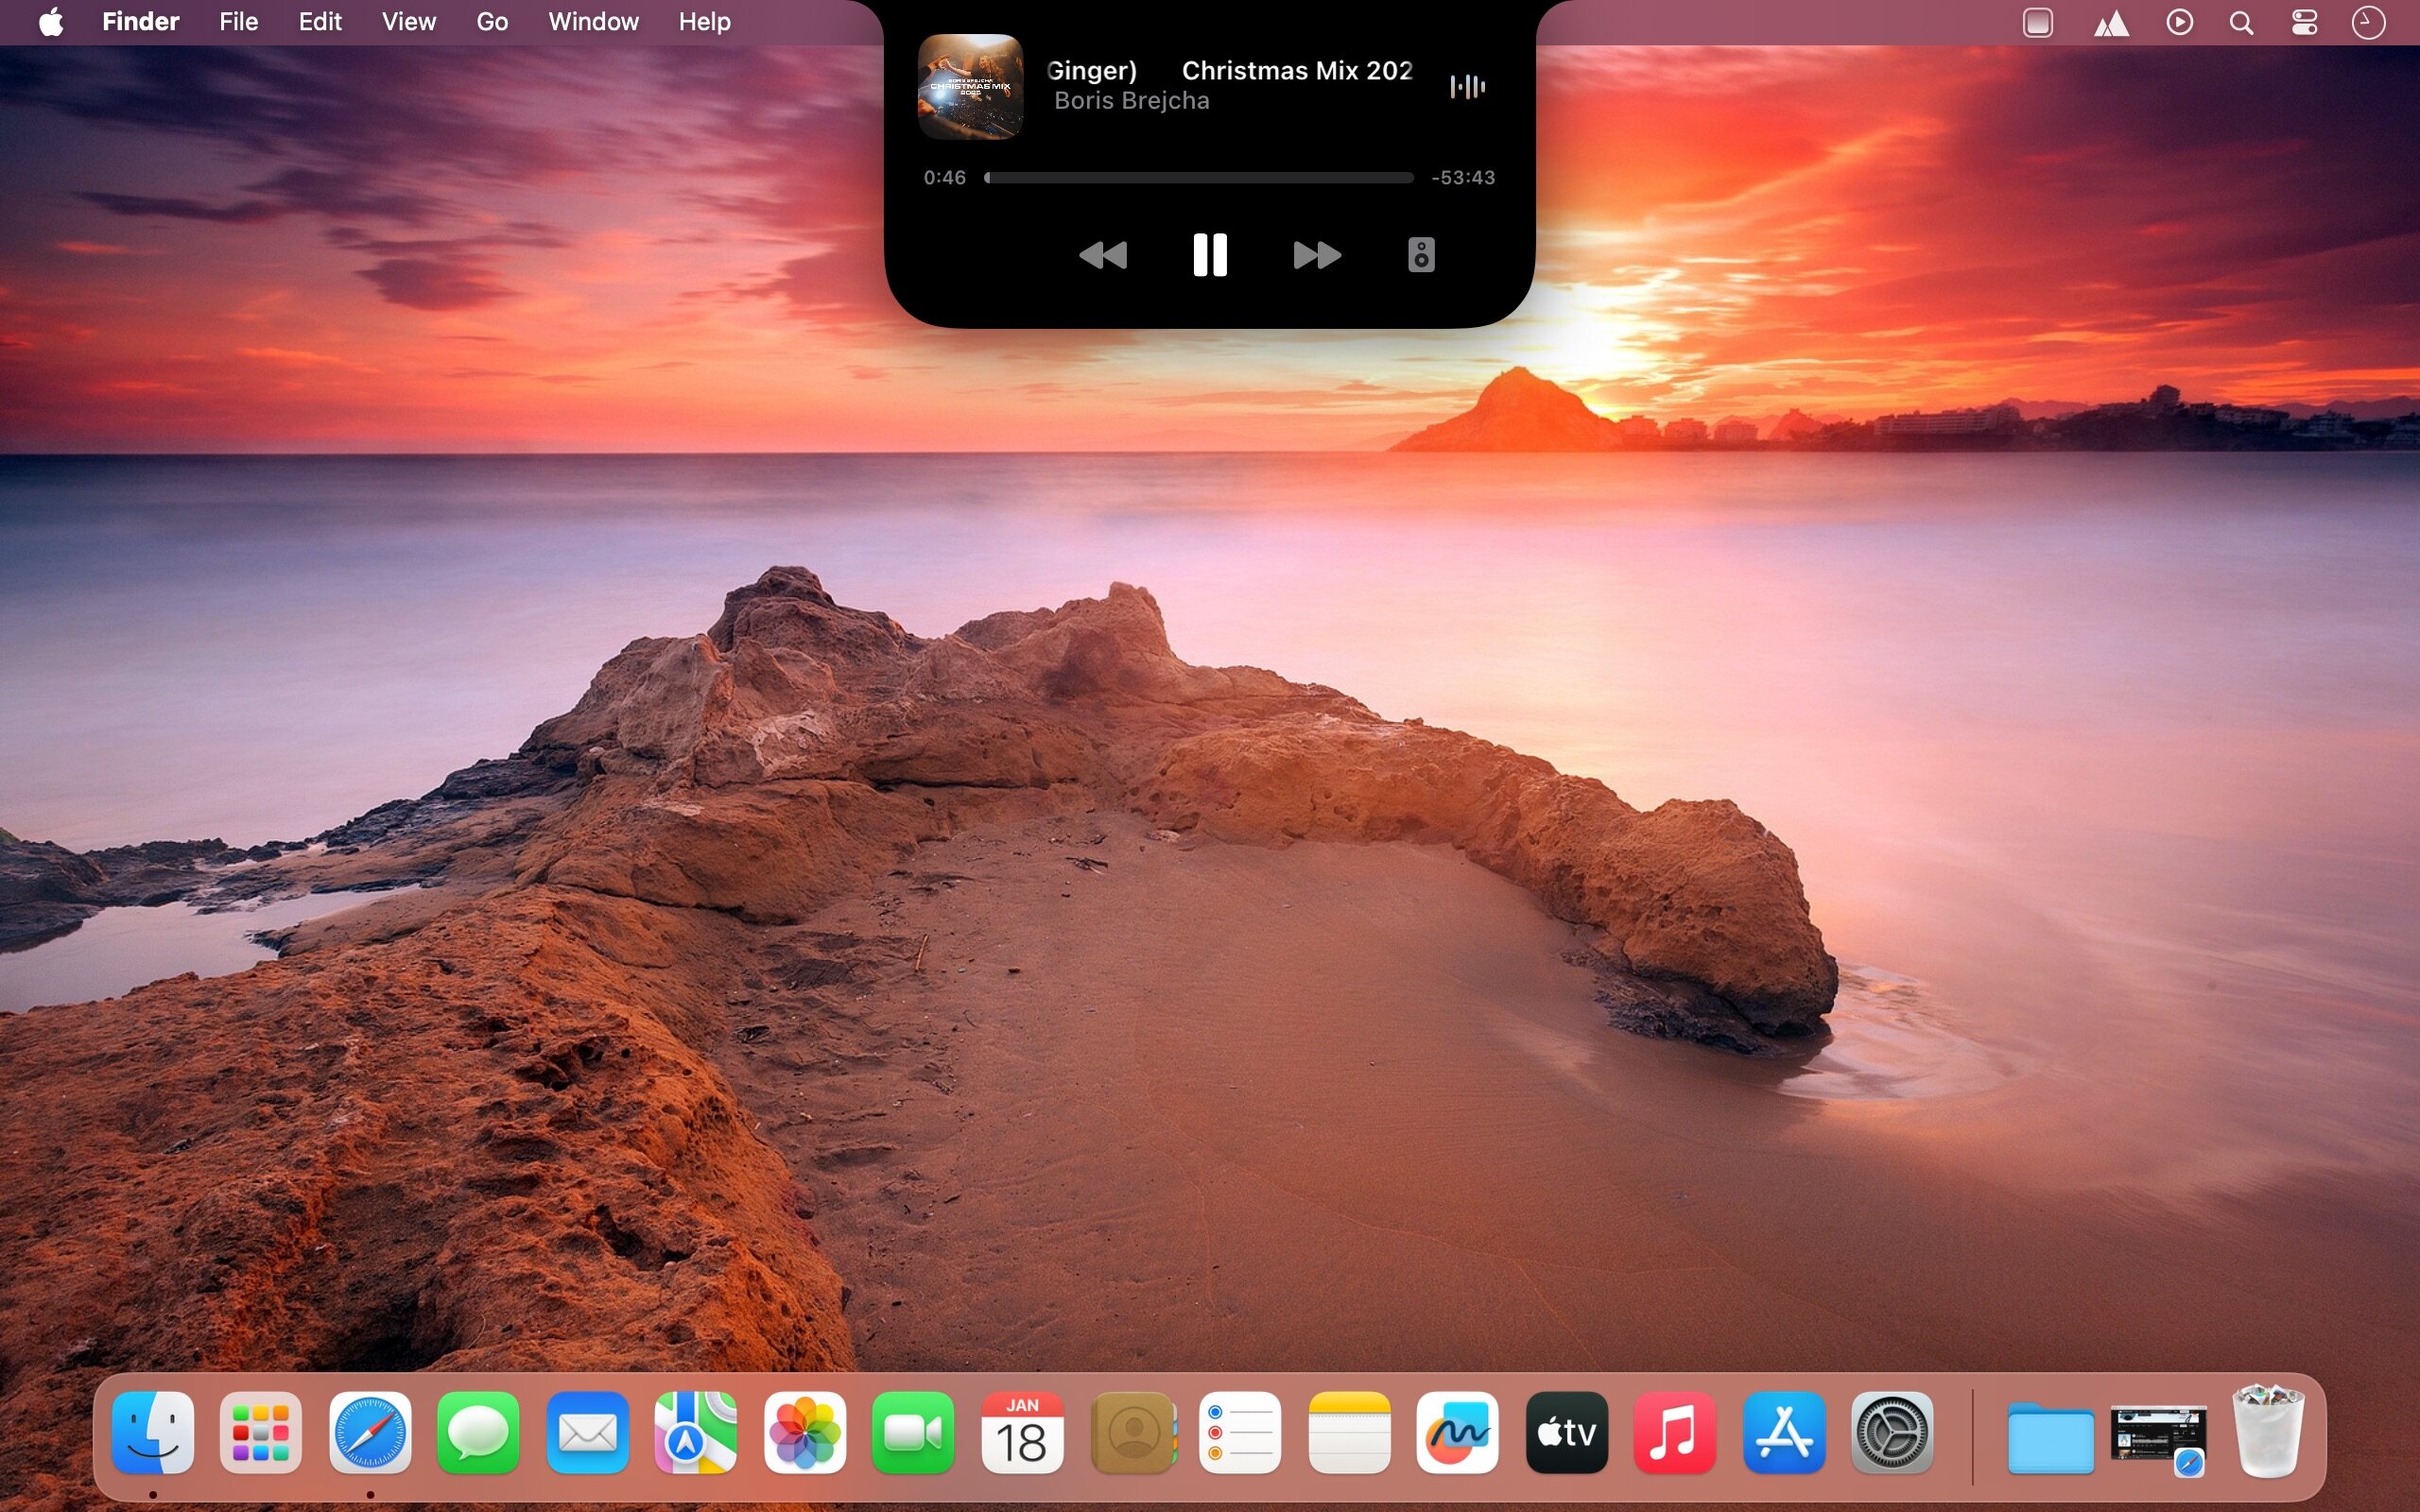The width and height of the screenshot is (2420, 1512).
Task: Click the Boris Brejcha artist name
Action: [1131, 101]
